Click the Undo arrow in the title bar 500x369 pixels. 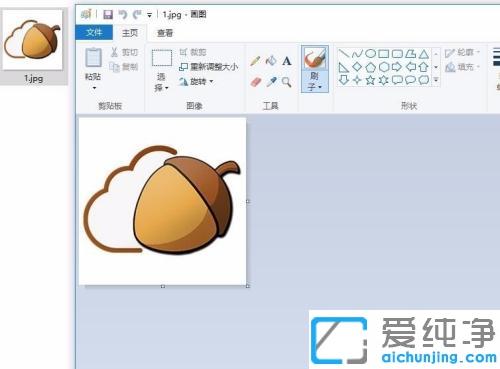pyautogui.click(x=123, y=14)
